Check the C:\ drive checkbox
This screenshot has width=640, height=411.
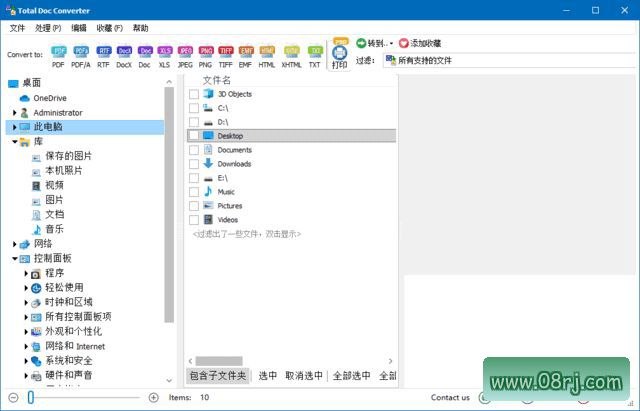pos(194,108)
